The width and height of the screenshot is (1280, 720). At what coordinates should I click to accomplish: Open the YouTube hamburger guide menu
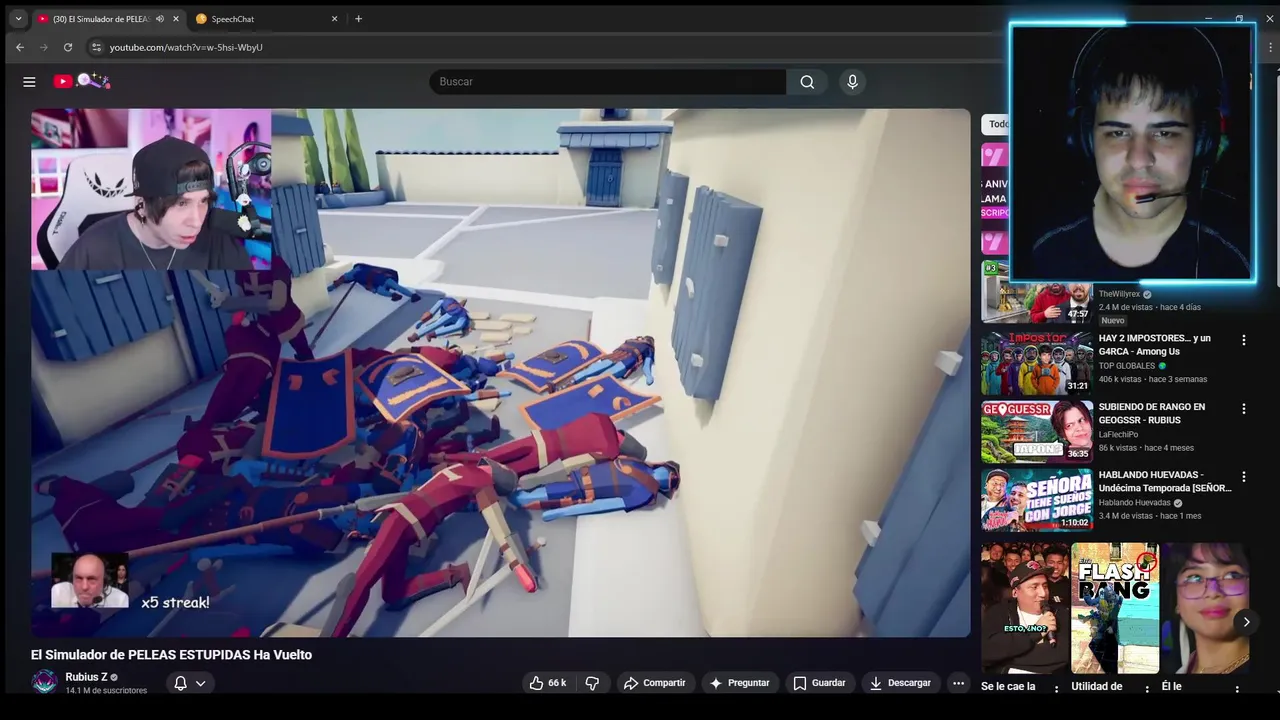tap(29, 82)
